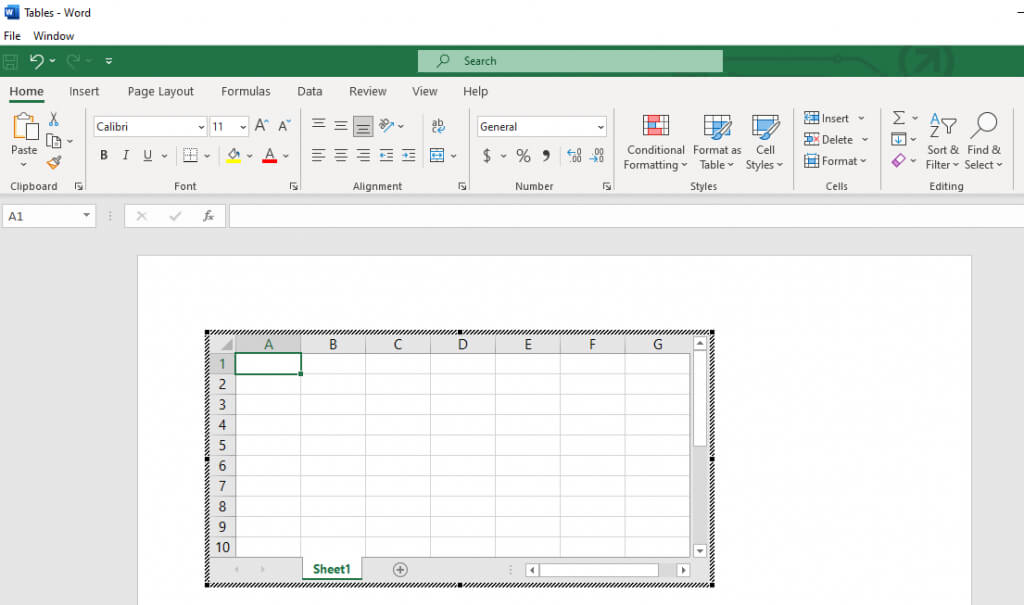Open Conditional Formatting menu
The height and width of the screenshot is (605, 1024).
click(655, 141)
